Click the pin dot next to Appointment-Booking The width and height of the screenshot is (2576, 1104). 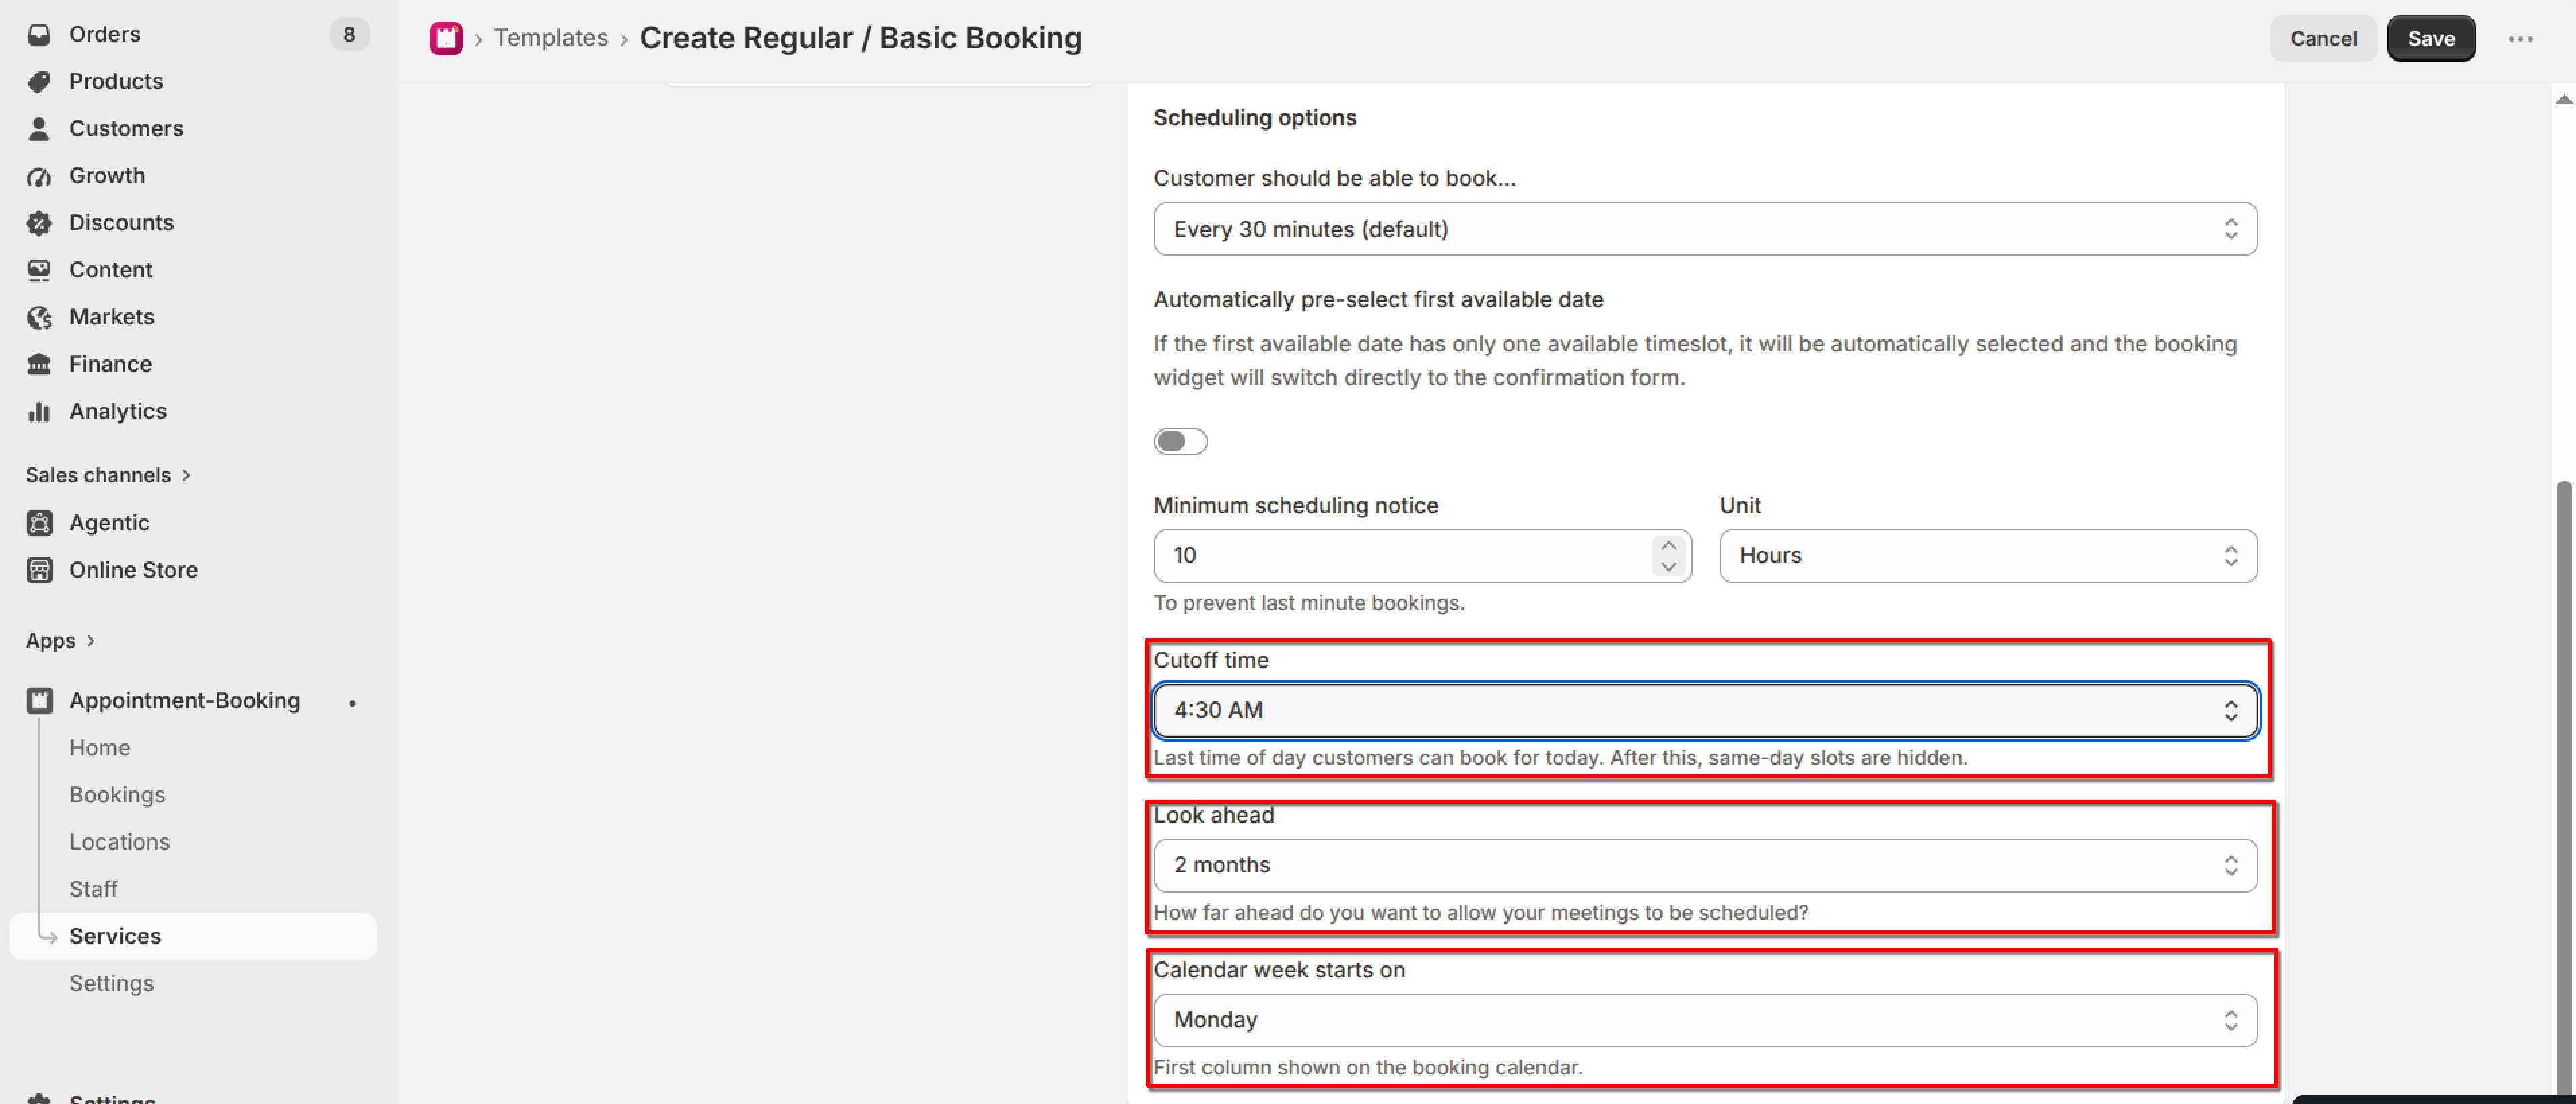(352, 703)
